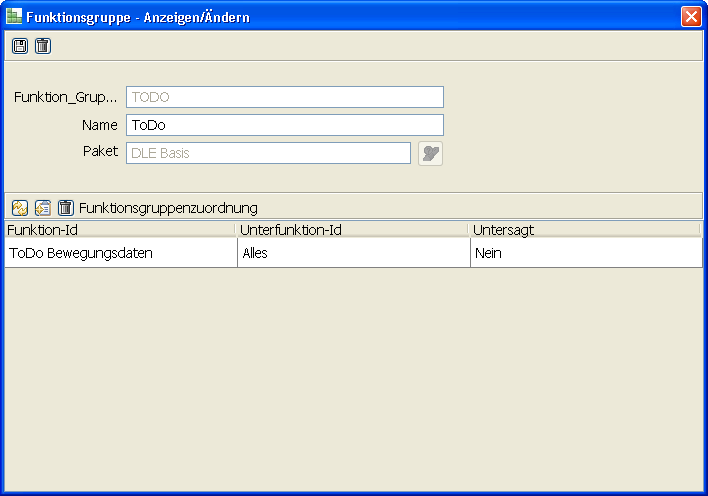Sort by the Funktion-Id column header

[118, 230]
